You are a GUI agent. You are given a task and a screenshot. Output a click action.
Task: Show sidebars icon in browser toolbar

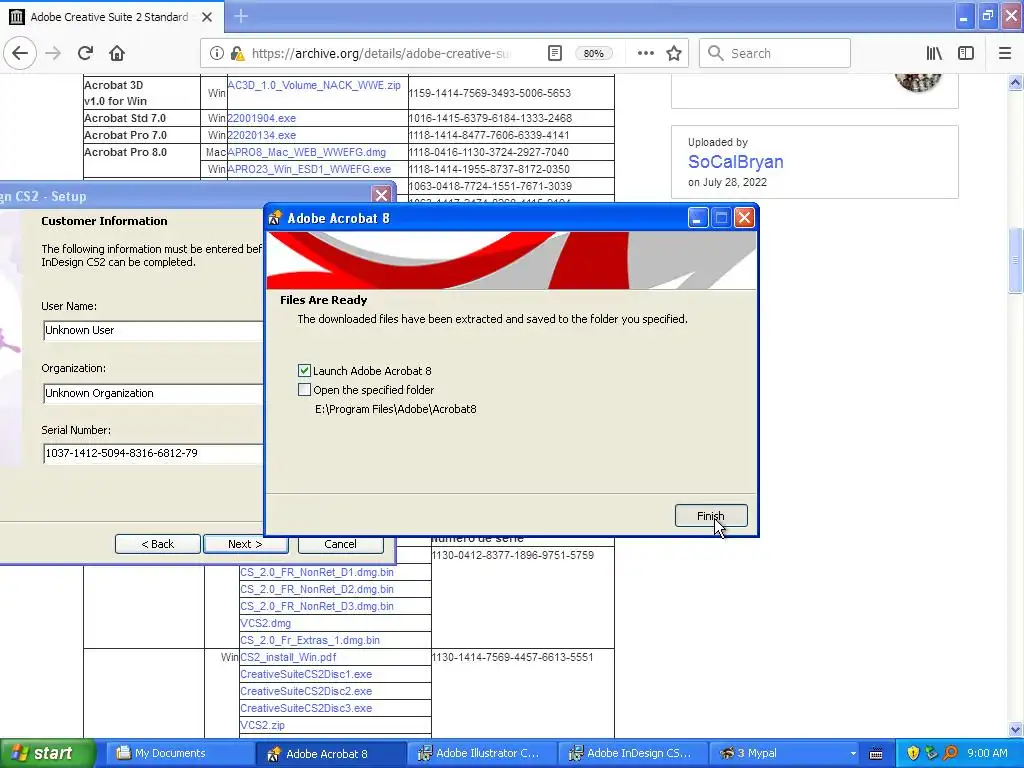pyautogui.click(x=966, y=53)
